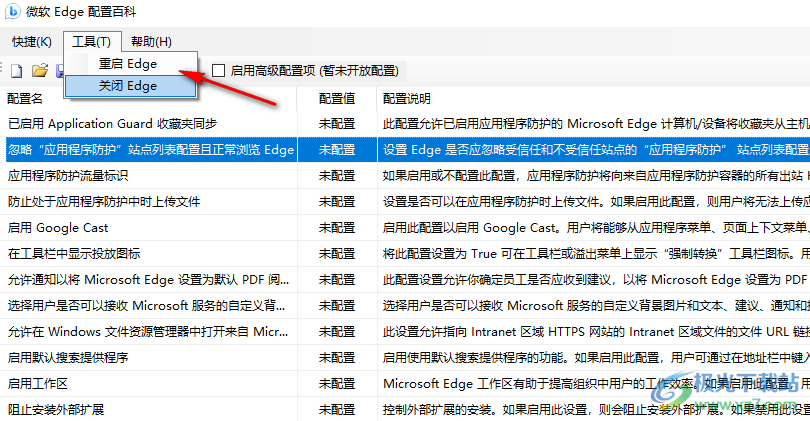810x421 pixels.
Task: Click 未配置 value in highlighted 忽略应用程序防护 row
Action: (x=337, y=150)
